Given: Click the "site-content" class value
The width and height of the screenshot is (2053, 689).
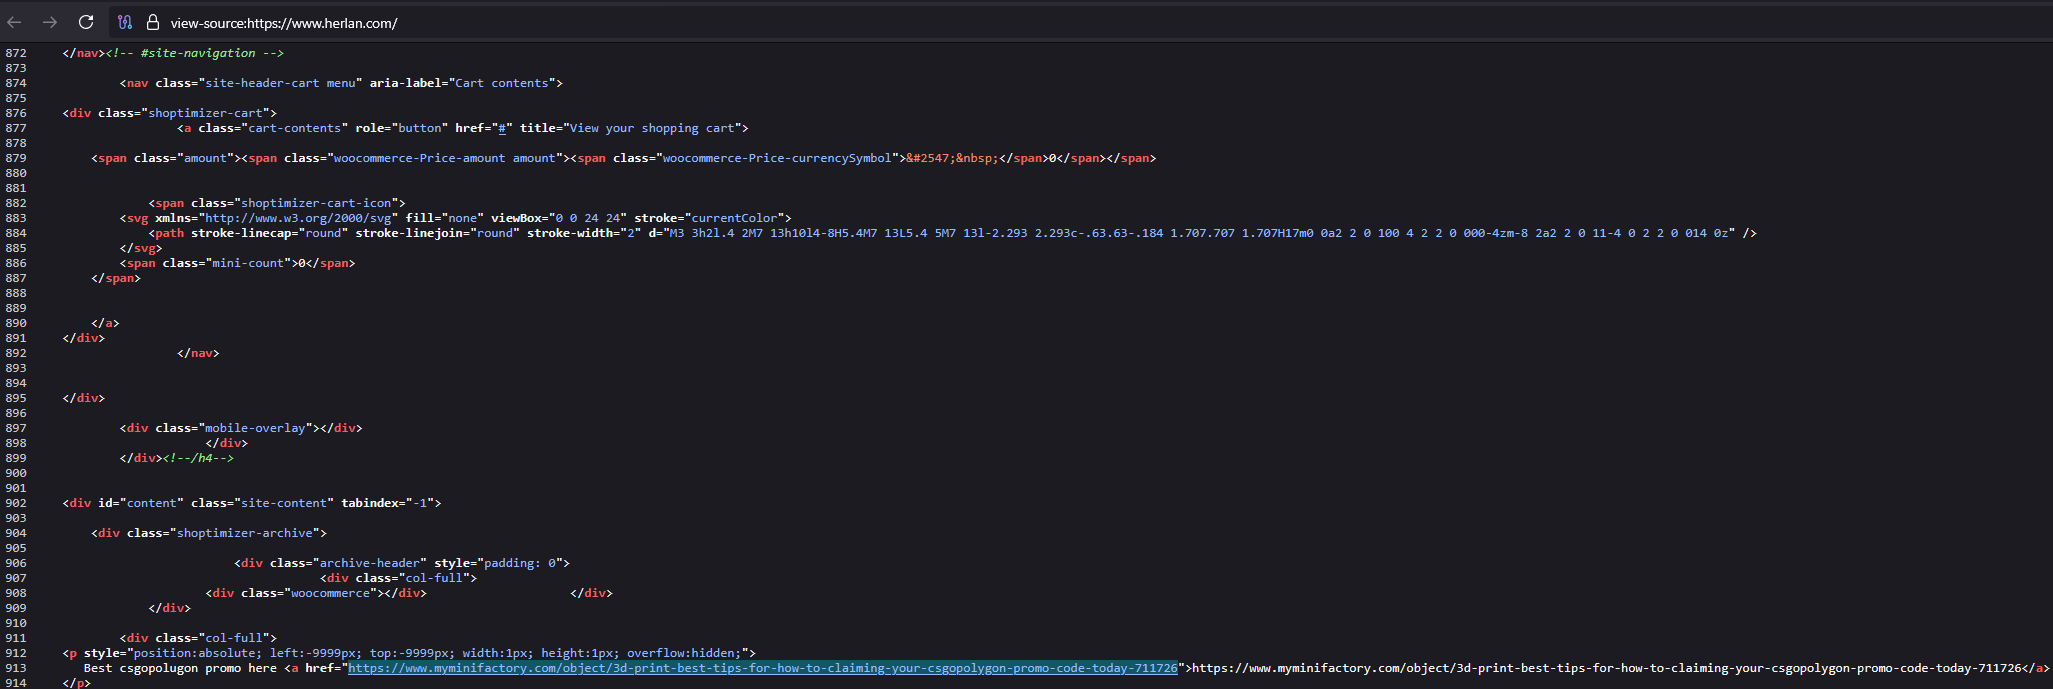Looking at the screenshot, I should pyautogui.click(x=284, y=503).
